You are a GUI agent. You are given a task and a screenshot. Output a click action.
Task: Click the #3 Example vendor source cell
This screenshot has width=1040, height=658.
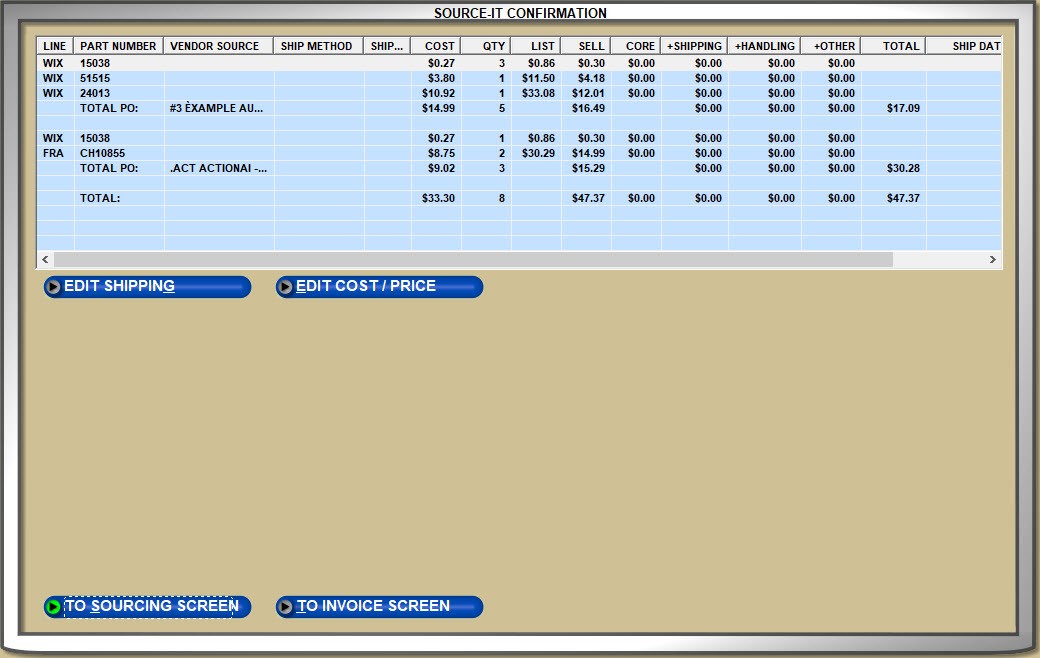click(x=217, y=108)
